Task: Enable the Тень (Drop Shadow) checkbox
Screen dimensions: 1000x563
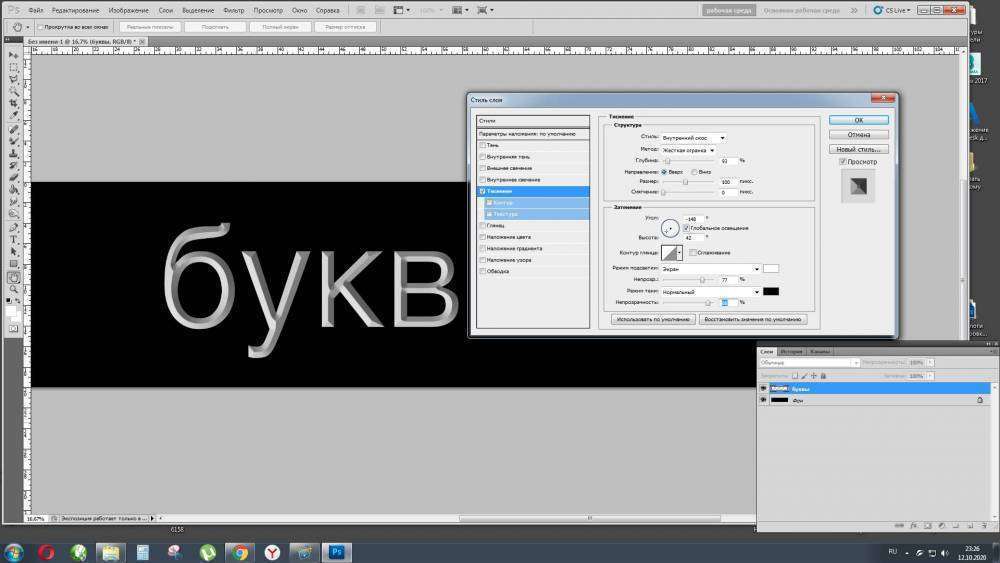Action: click(482, 145)
